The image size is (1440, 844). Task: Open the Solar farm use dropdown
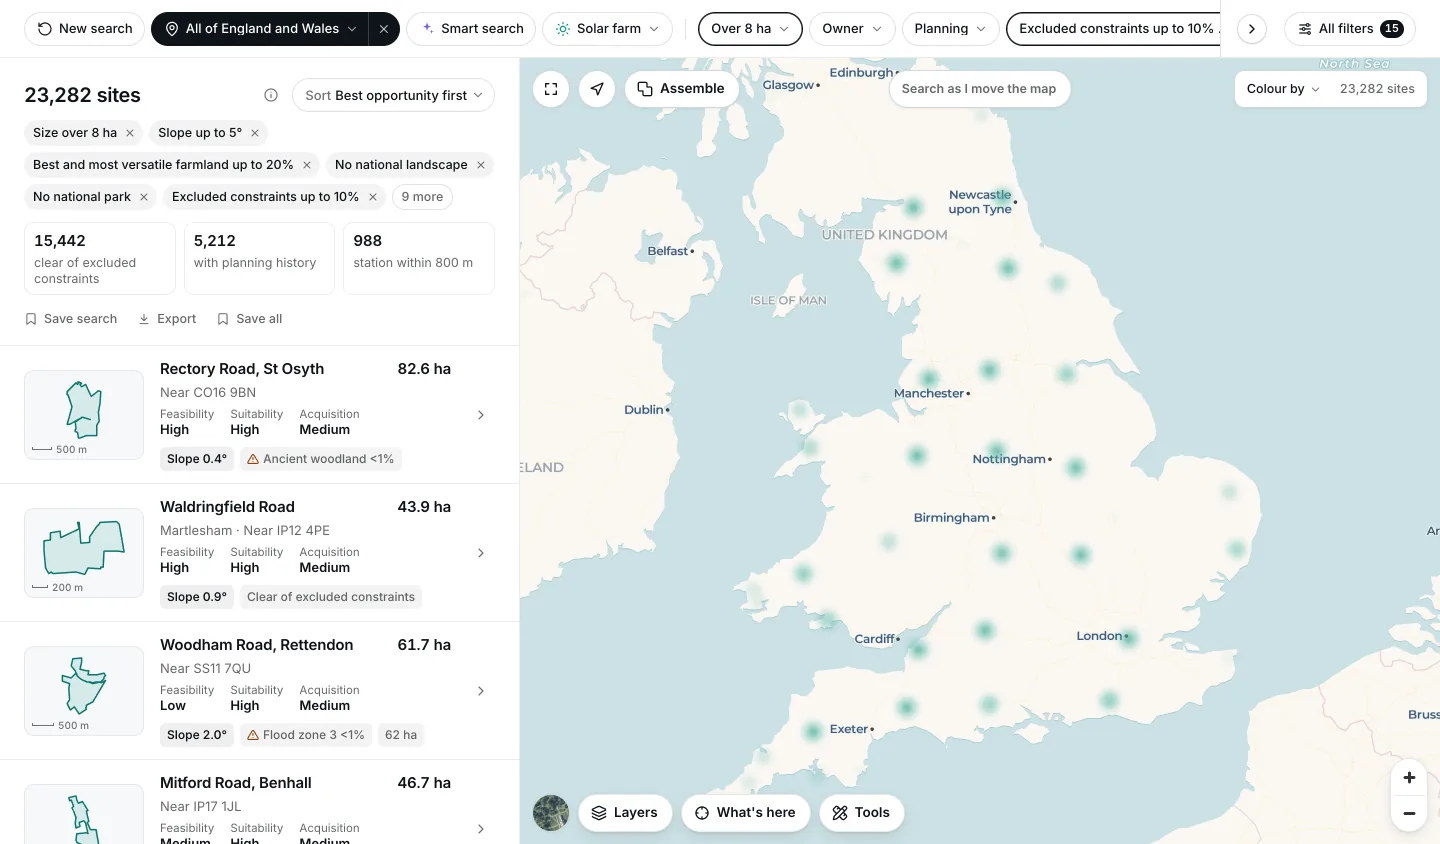pos(607,29)
